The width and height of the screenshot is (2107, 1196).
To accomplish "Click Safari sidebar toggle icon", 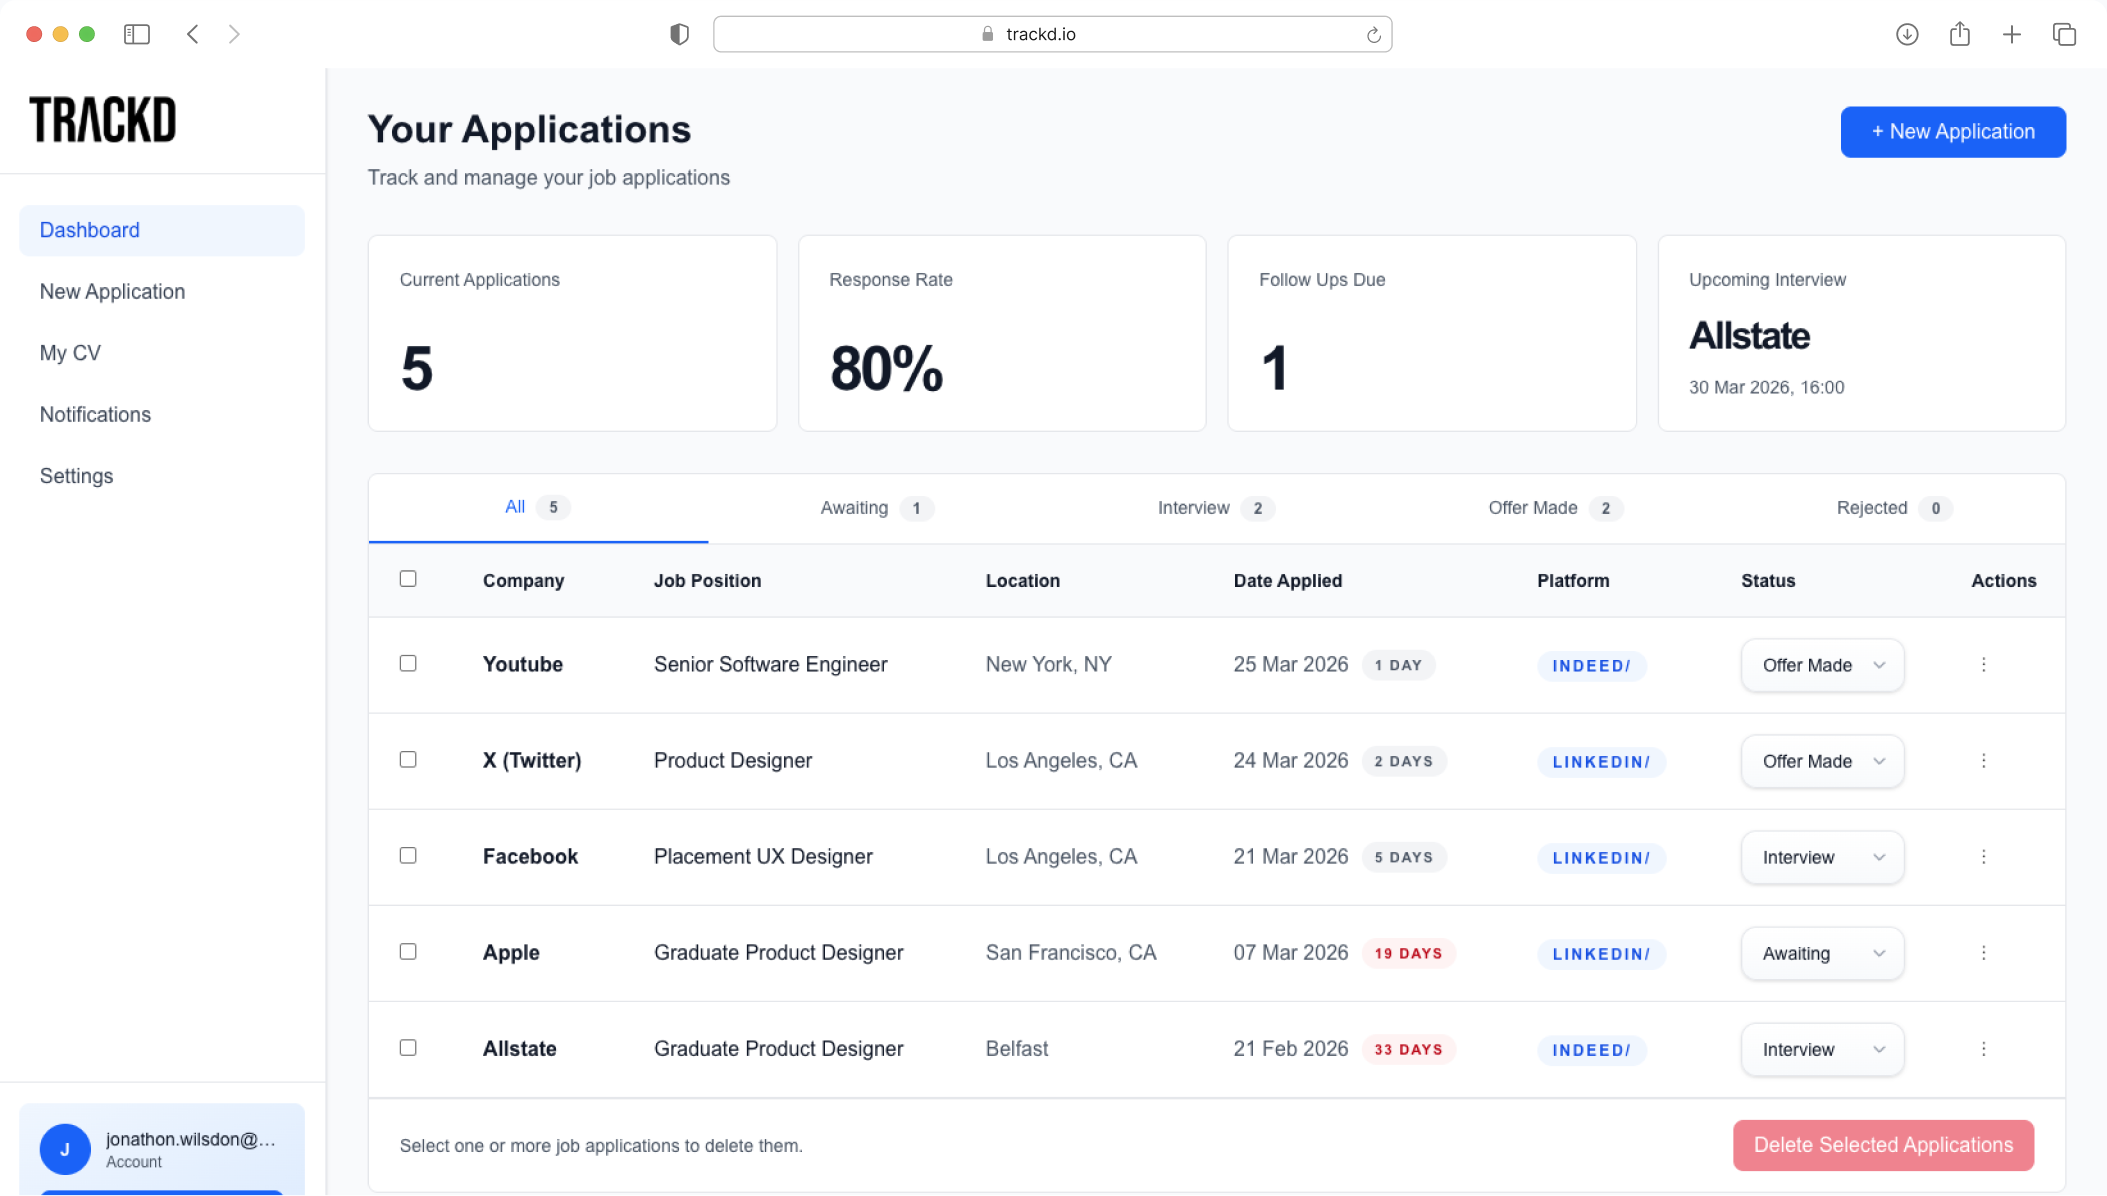I will coord(137,34).
